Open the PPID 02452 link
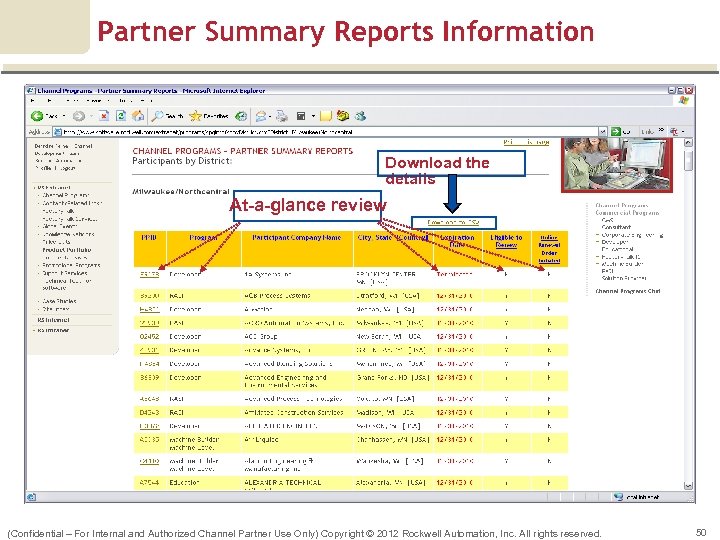 pyautogui.click(x=149, y=337)
